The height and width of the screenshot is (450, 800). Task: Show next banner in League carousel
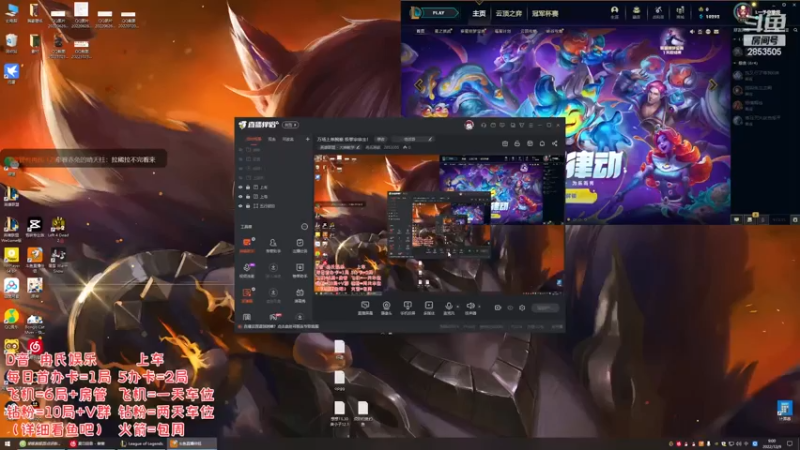pyautogui.click(x=713, y=85)
